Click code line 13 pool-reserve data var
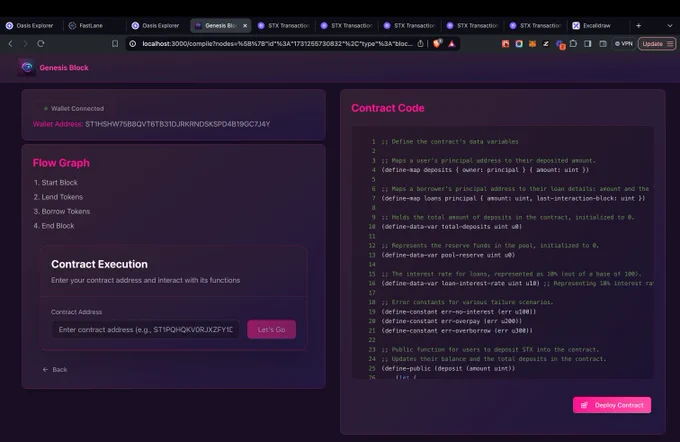 click(448, 255)
